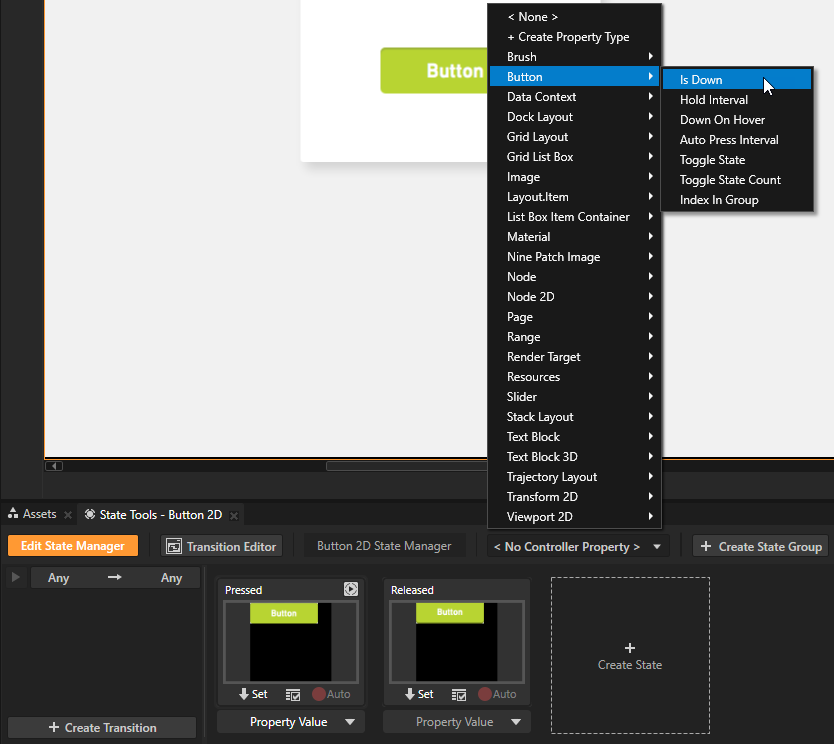Choose Is Down from Button submenu

pyautogui.click(x=701, y=80)
